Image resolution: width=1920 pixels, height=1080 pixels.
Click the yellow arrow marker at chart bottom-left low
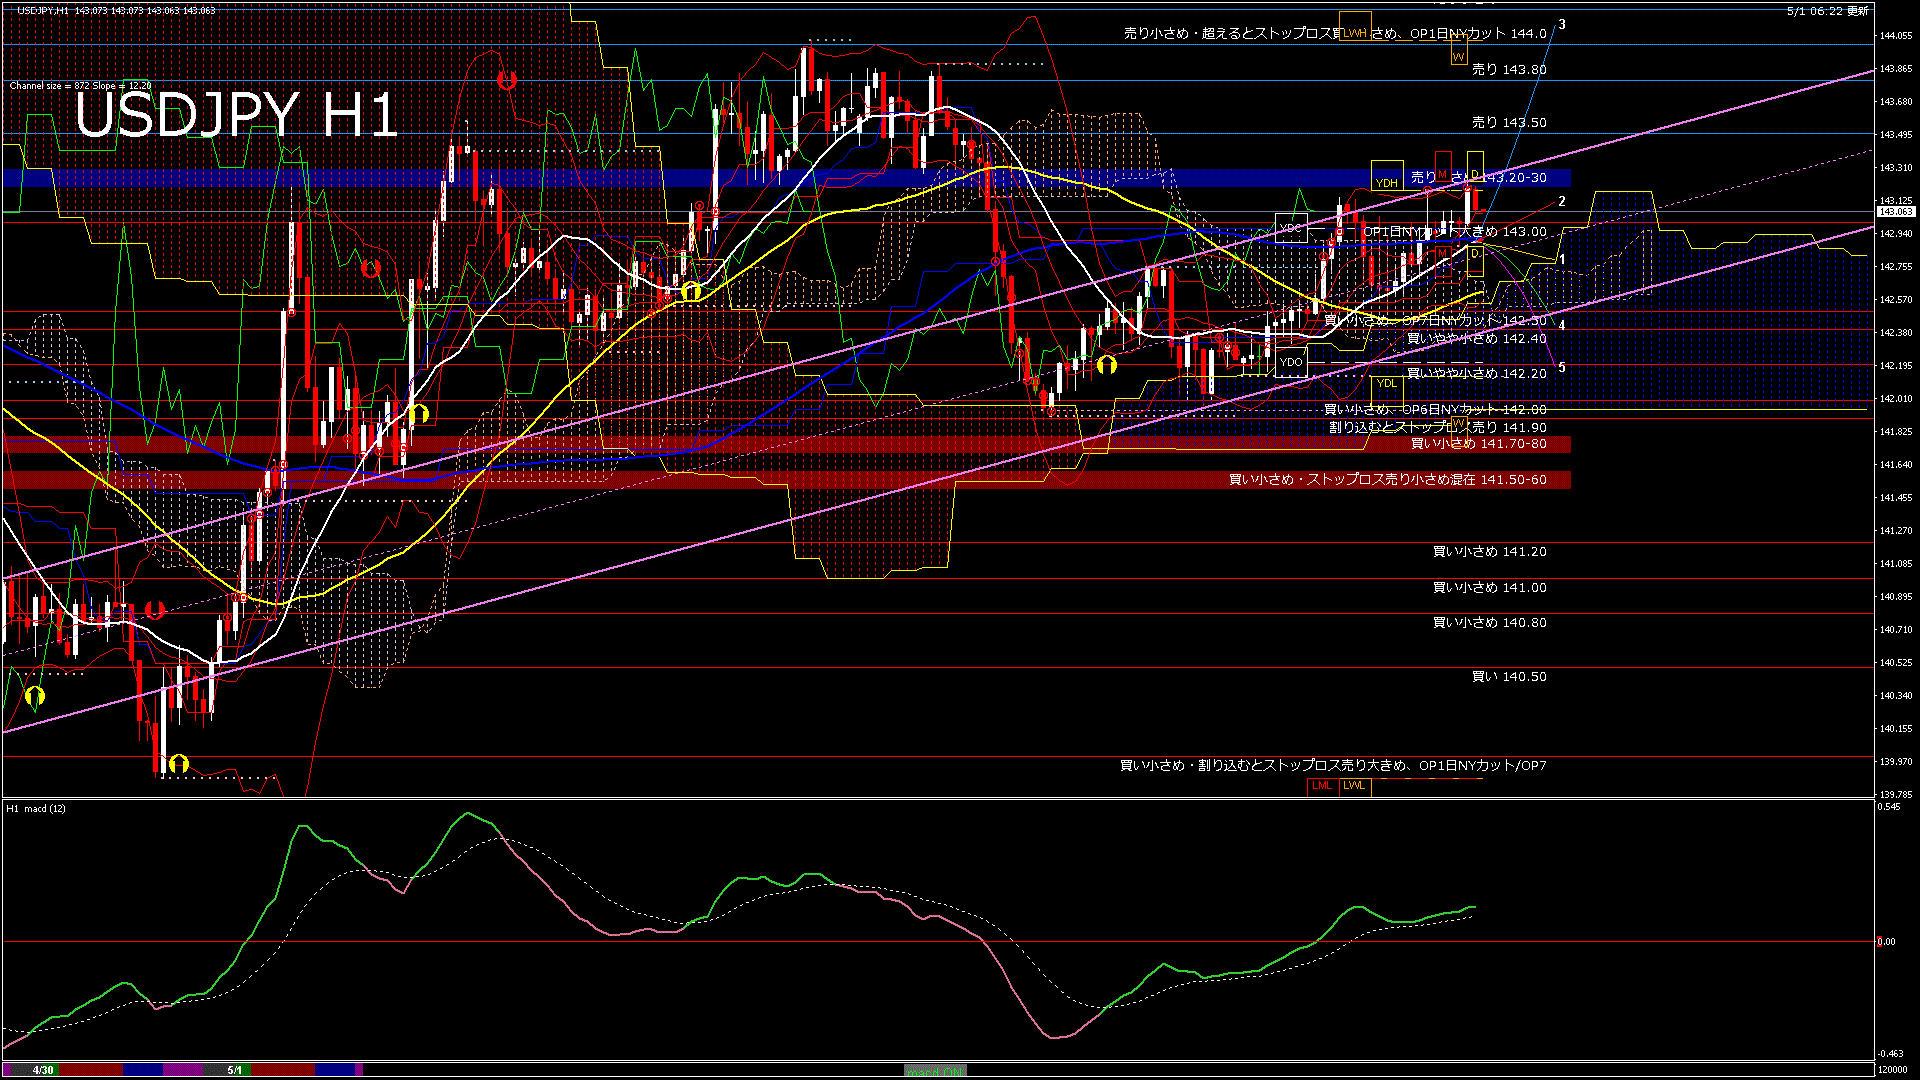pyautogui.click(x=179, y=765)
